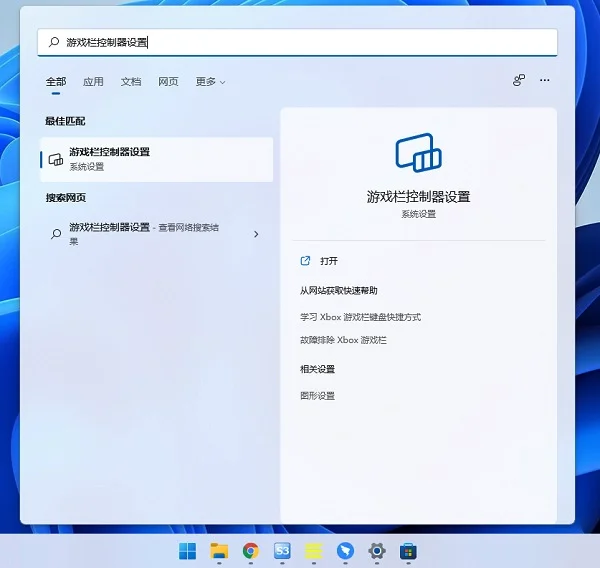Open the web search result for 游戏栏控制器设置
Viewport: 600px width, 568px height.
point(157,234)
